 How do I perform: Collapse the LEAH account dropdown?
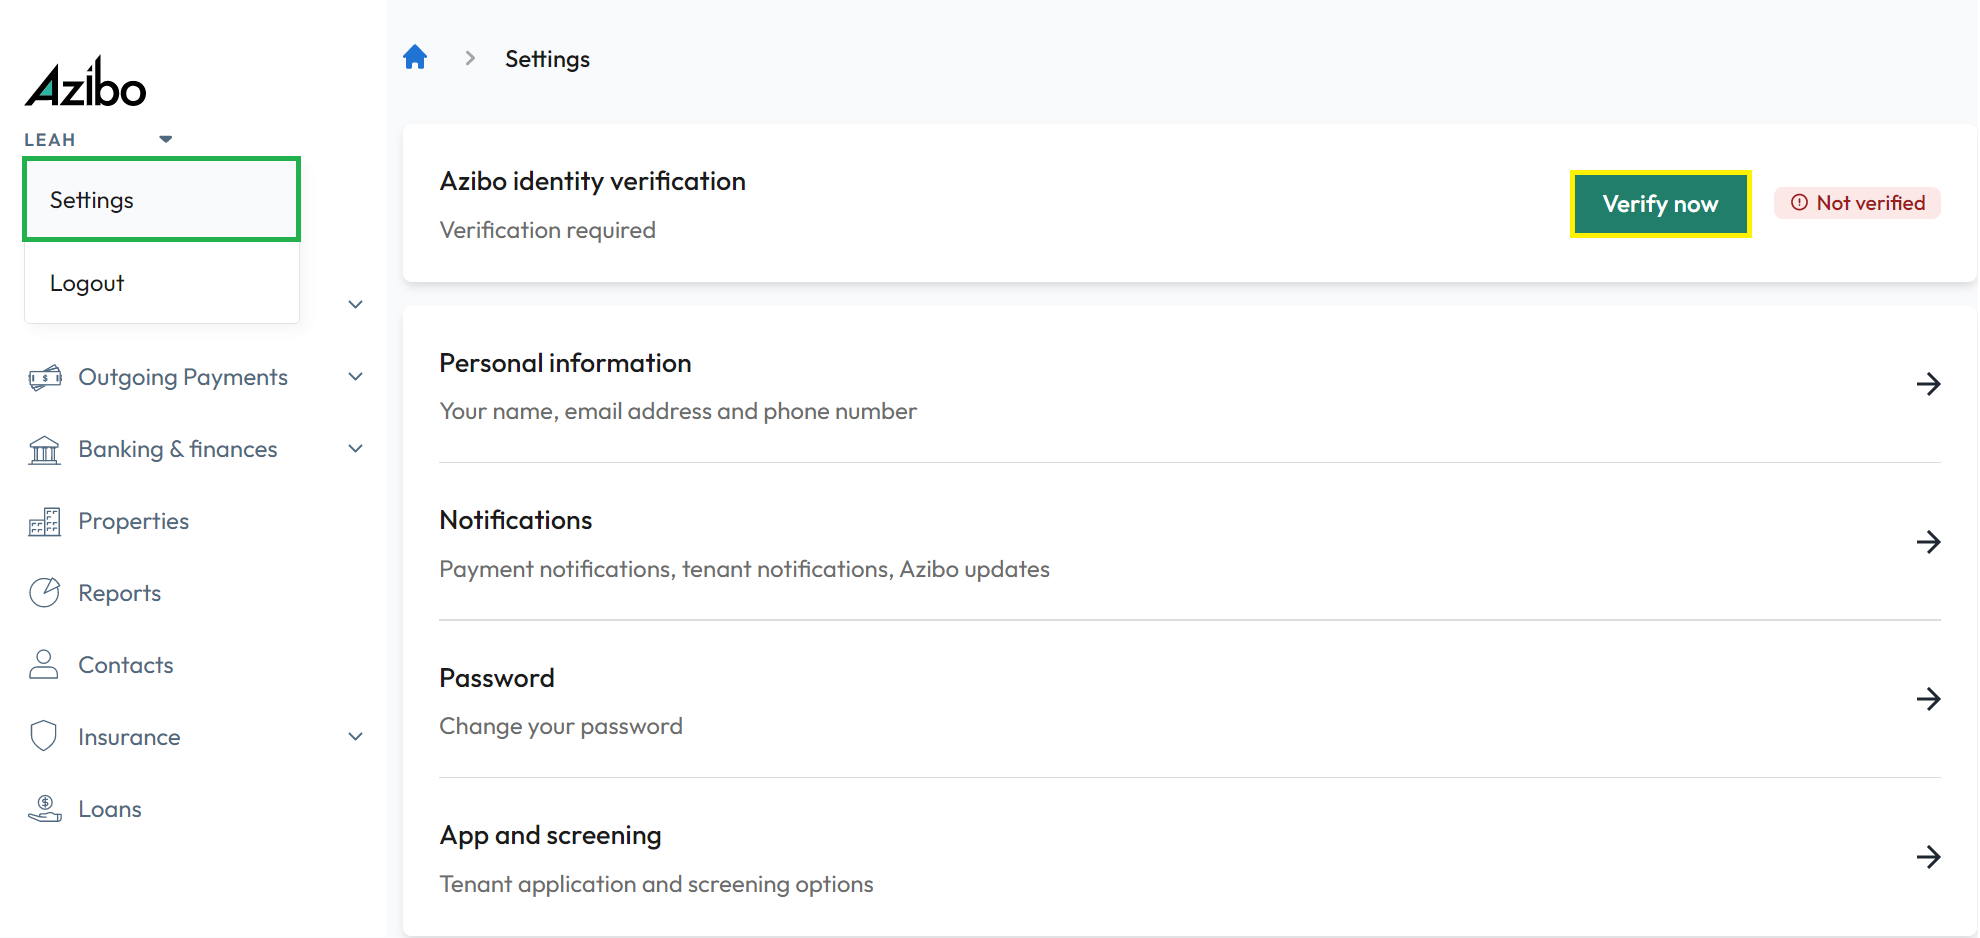point(166,139)
